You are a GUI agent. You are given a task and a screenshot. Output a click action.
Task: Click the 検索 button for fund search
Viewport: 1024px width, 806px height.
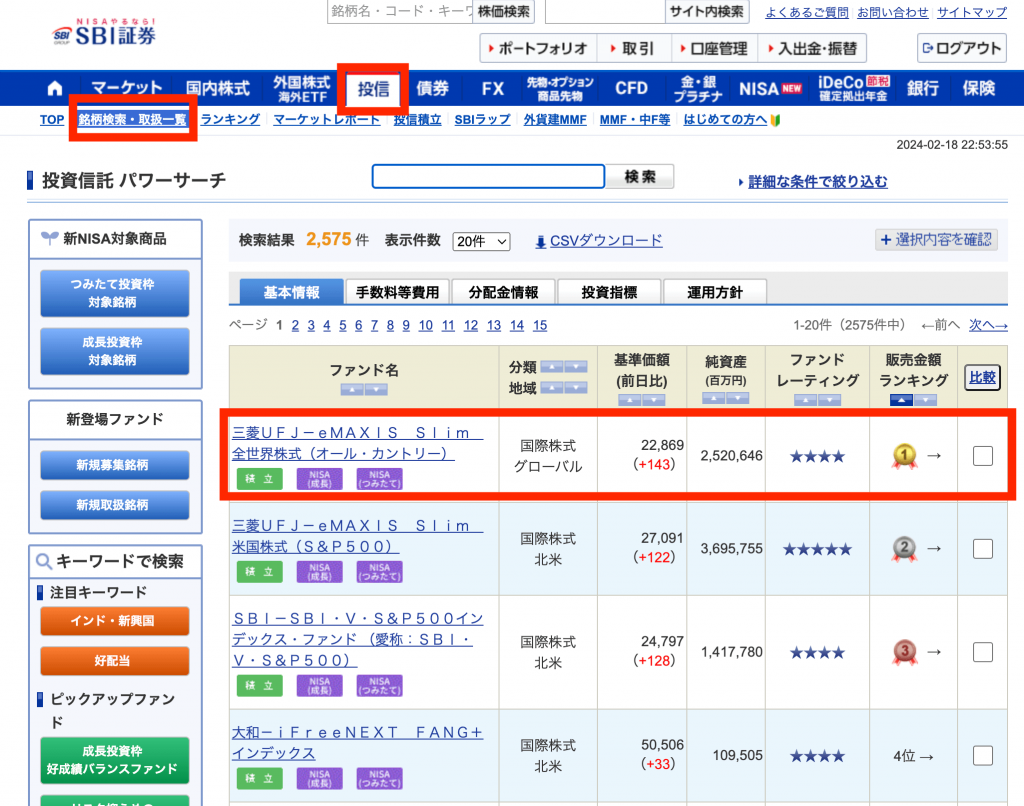point(641,176)
